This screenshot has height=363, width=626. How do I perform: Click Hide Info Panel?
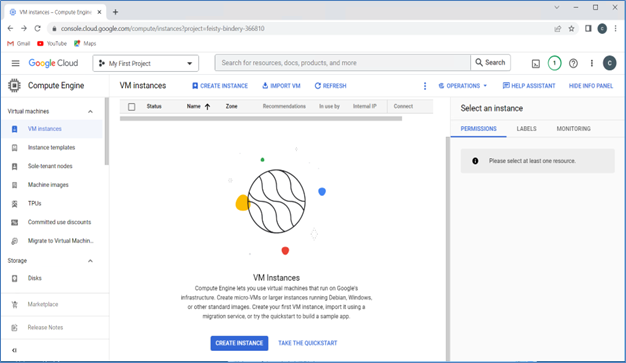(x=590, y=86)
